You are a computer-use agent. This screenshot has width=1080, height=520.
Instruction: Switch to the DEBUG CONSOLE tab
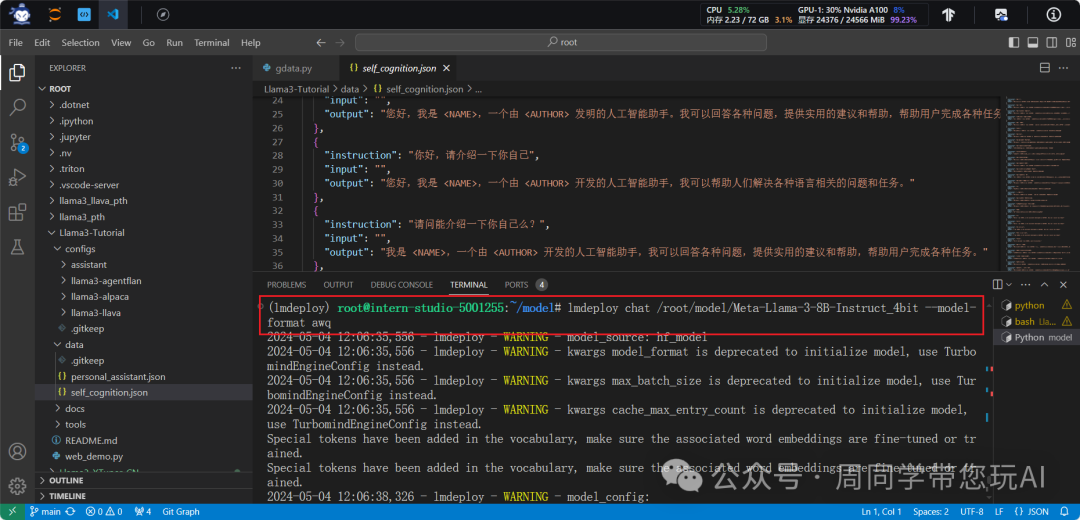pos(401,285)
